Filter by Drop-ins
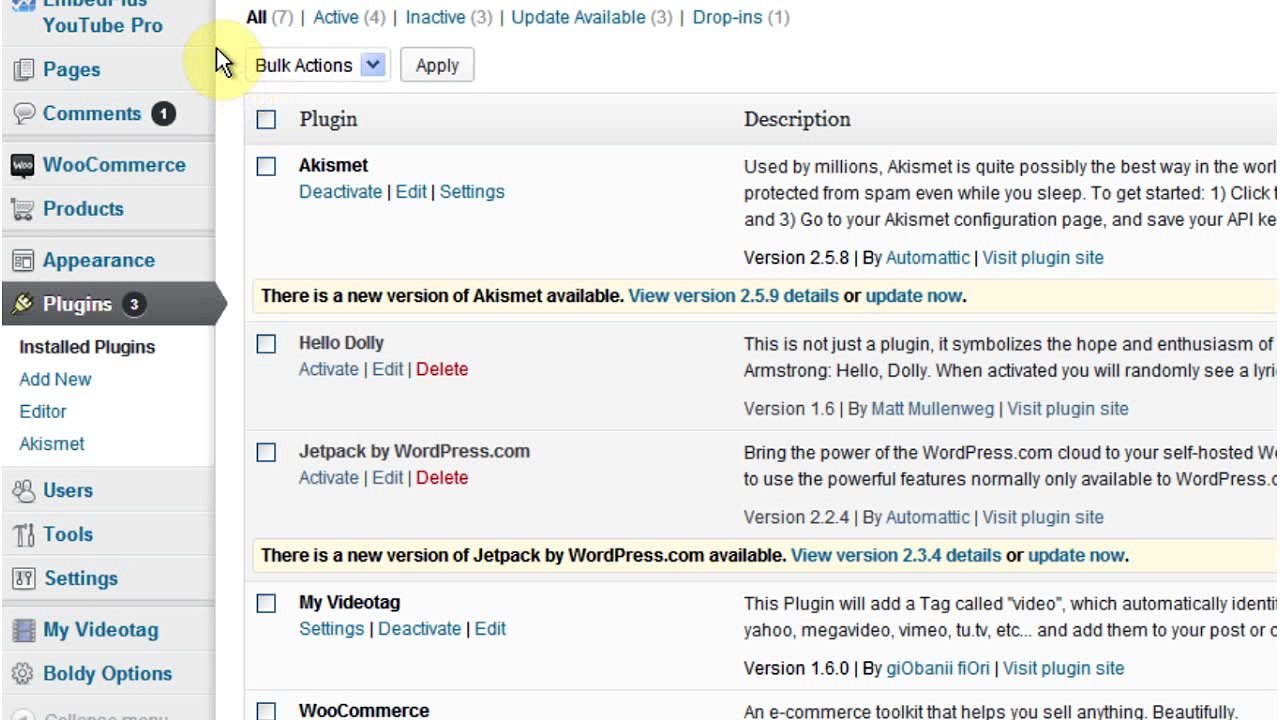The width and height of the screenshot is (1280, 720). (x=727, y=17)
